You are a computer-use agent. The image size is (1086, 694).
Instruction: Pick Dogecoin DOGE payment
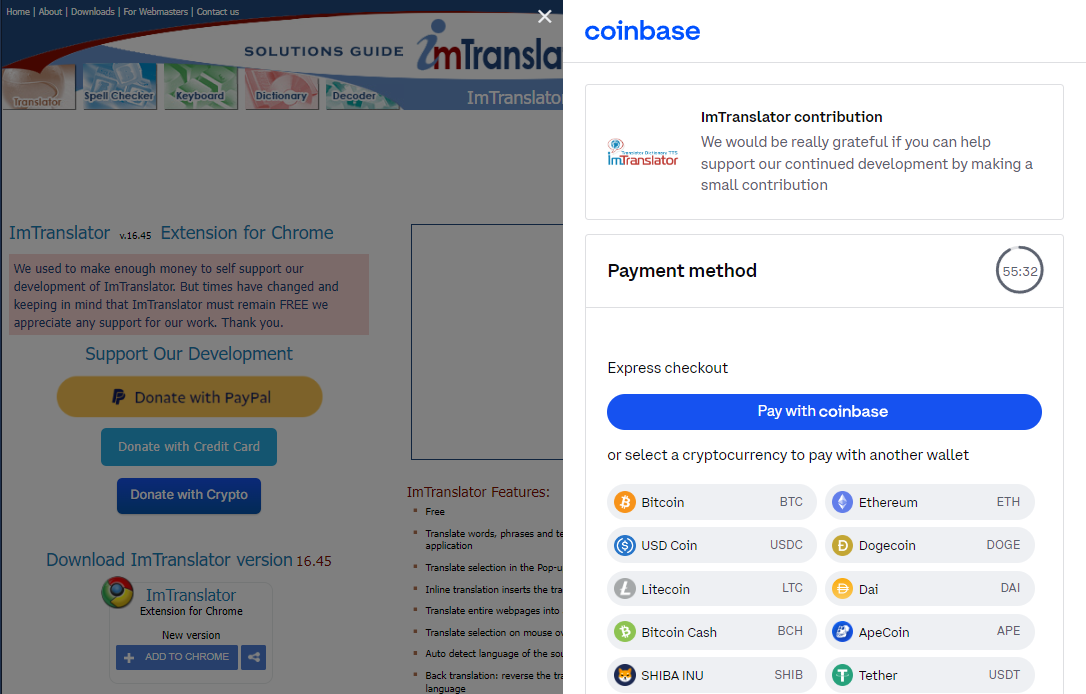(x=929, y=545)
